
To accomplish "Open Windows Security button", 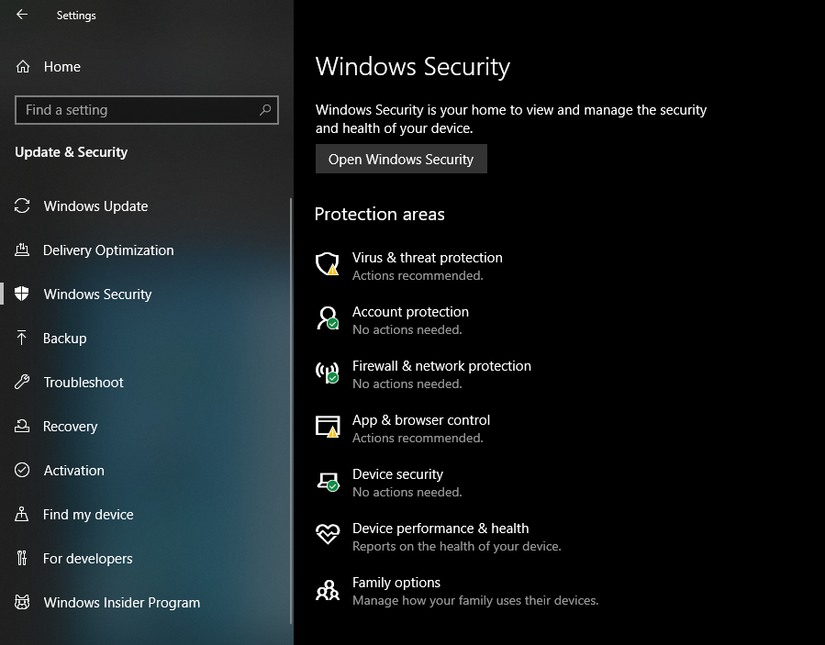I will click(x=401, y=159).
